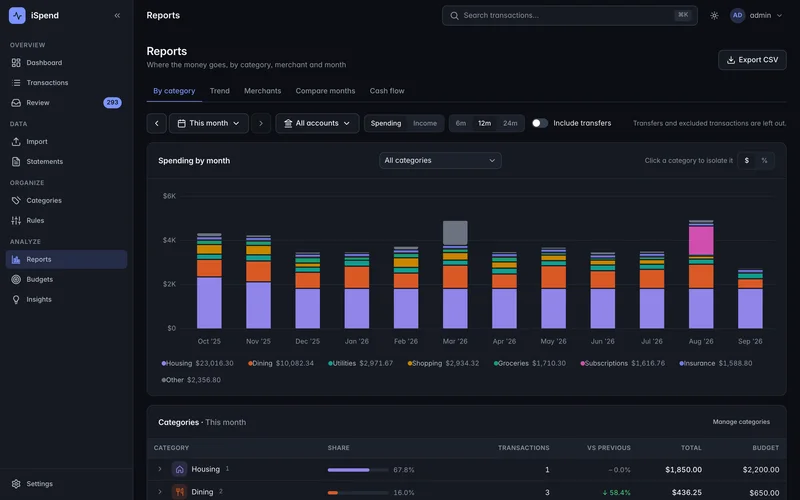800x500 pixels.
Task: Isolate Shopping in the chart legend
Action: [x=443, y=363]
